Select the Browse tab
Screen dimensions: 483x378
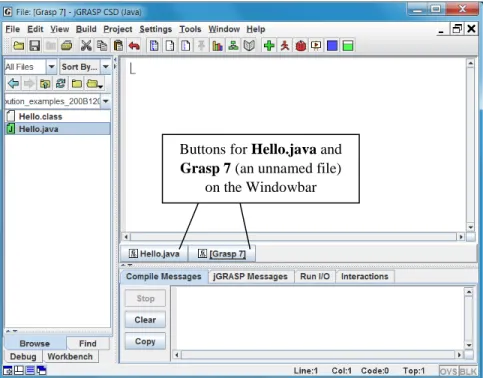(35, 343)
